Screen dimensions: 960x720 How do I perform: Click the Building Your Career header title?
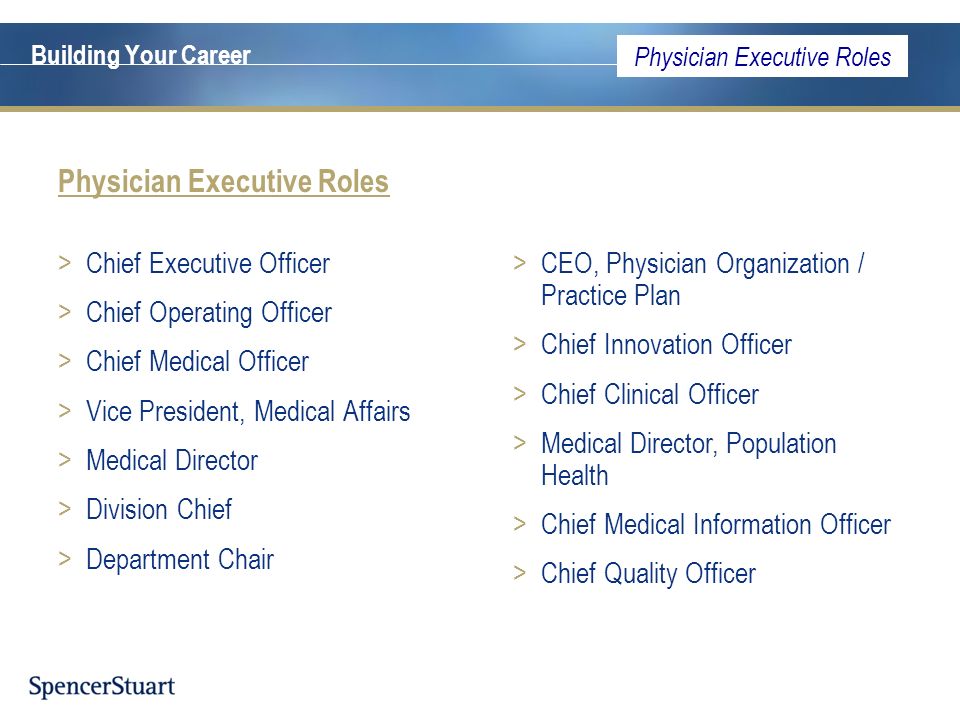(x=141, y=55)
